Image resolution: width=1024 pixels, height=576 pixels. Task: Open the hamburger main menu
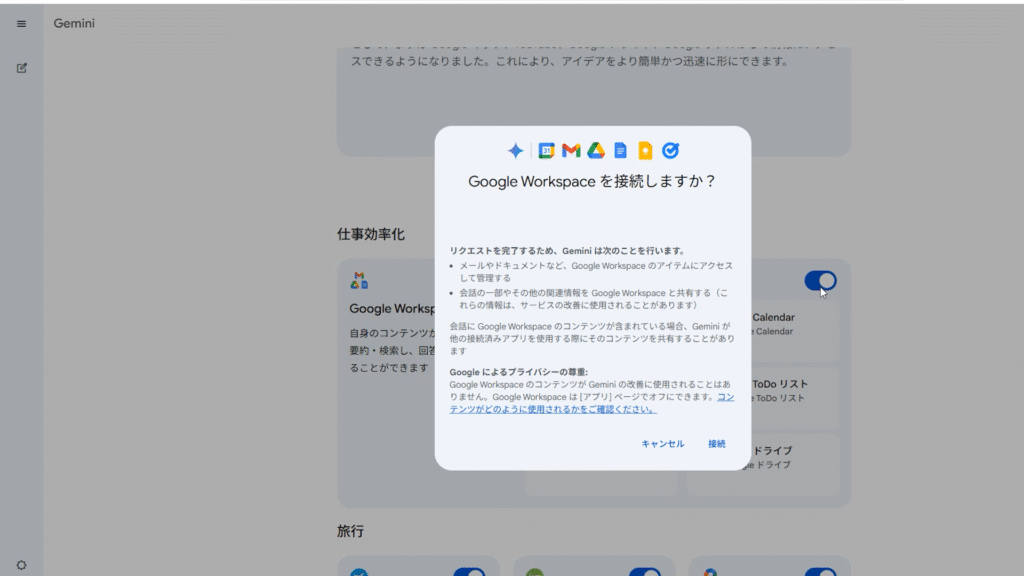point(22,23)
